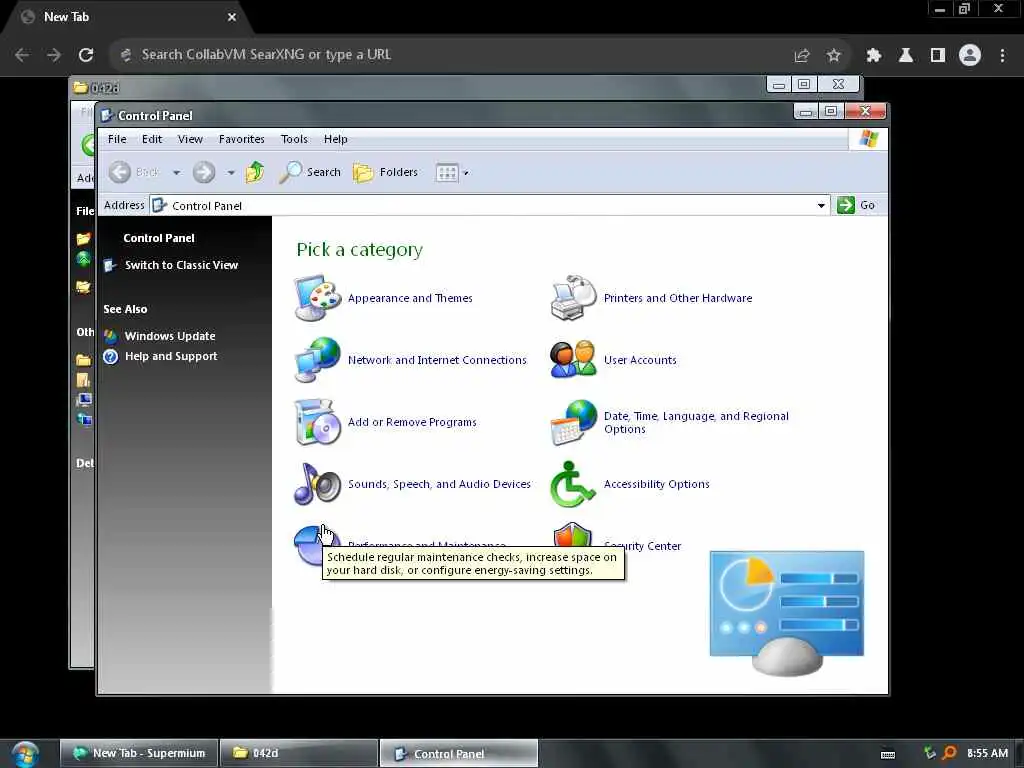This screenshot has height=768, width=1024.
Task: Expand the Address bar dropdown
Action: pyautogui.click(x=821, y=206)
